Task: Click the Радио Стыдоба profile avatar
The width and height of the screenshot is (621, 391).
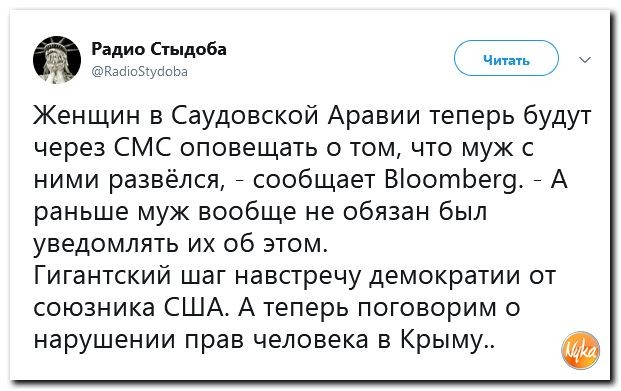Action: (57, 60)
